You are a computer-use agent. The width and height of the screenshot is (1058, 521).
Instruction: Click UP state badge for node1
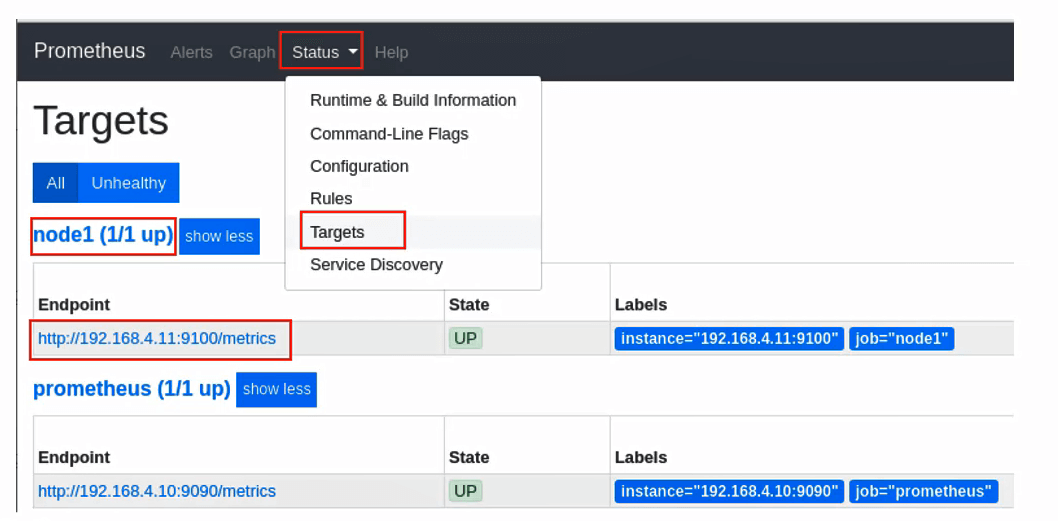pos(466,338)
